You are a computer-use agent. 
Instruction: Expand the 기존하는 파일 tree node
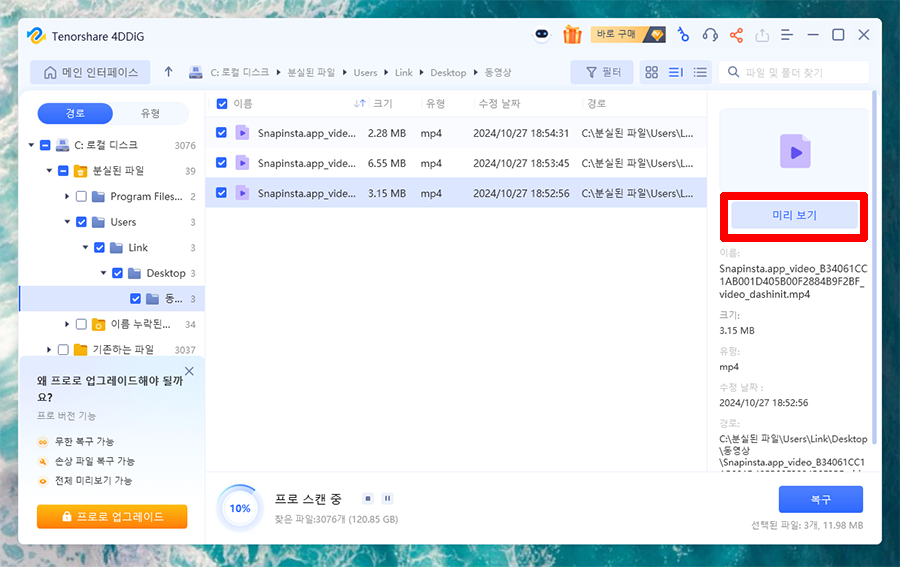(49, 349)
